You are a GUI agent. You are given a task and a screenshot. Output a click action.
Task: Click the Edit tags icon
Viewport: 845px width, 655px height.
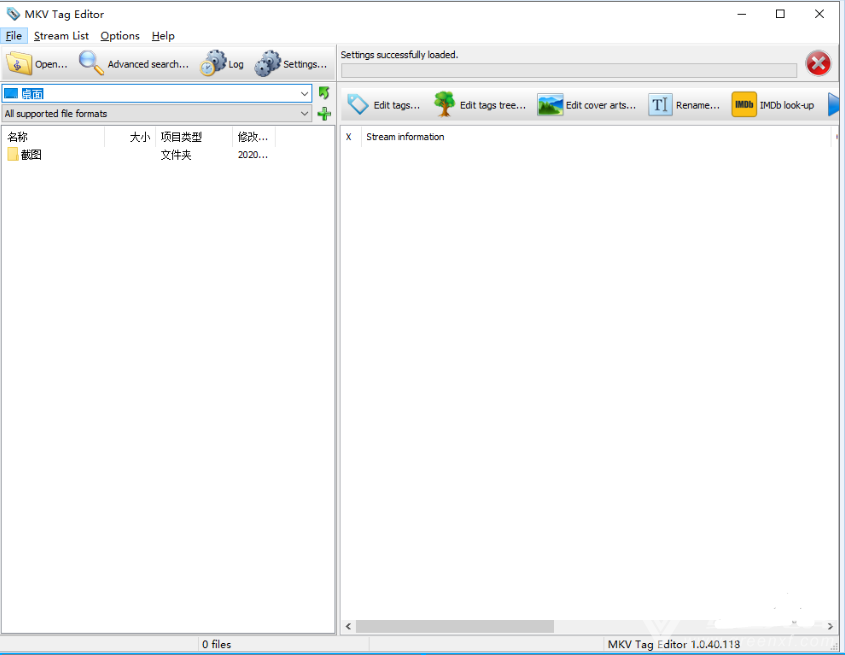[x=357, y=105]
